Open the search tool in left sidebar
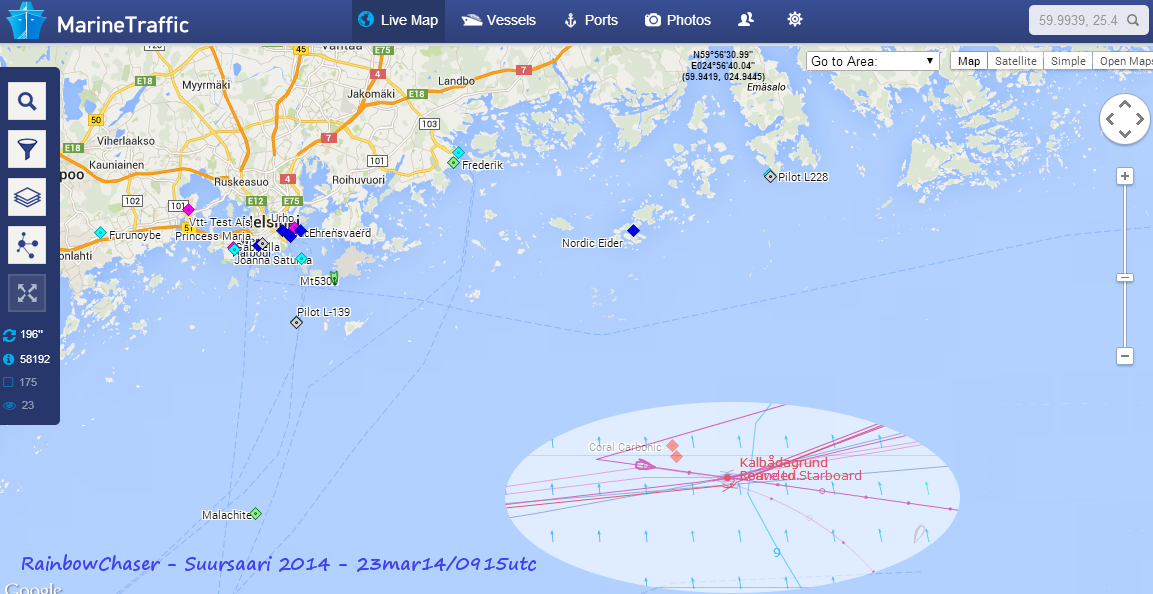This screenshot has width=1153, height=594. (27, 101)
